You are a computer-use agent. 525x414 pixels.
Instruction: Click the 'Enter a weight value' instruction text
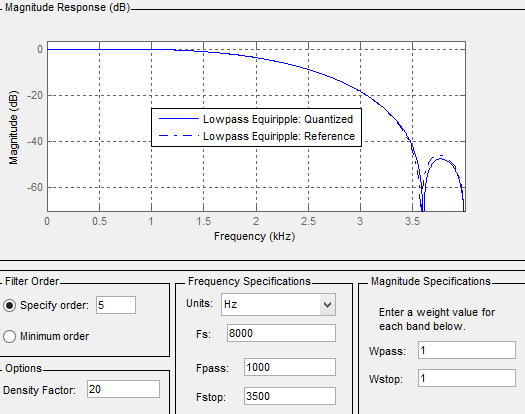point(437,319)
